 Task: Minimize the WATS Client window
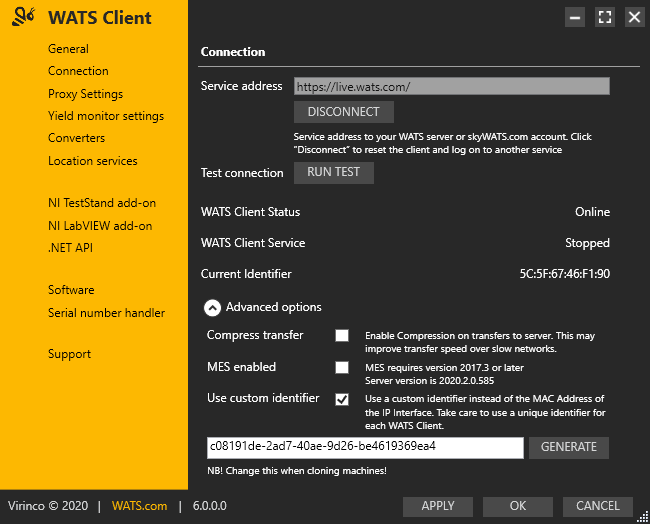tap(575, 17)
